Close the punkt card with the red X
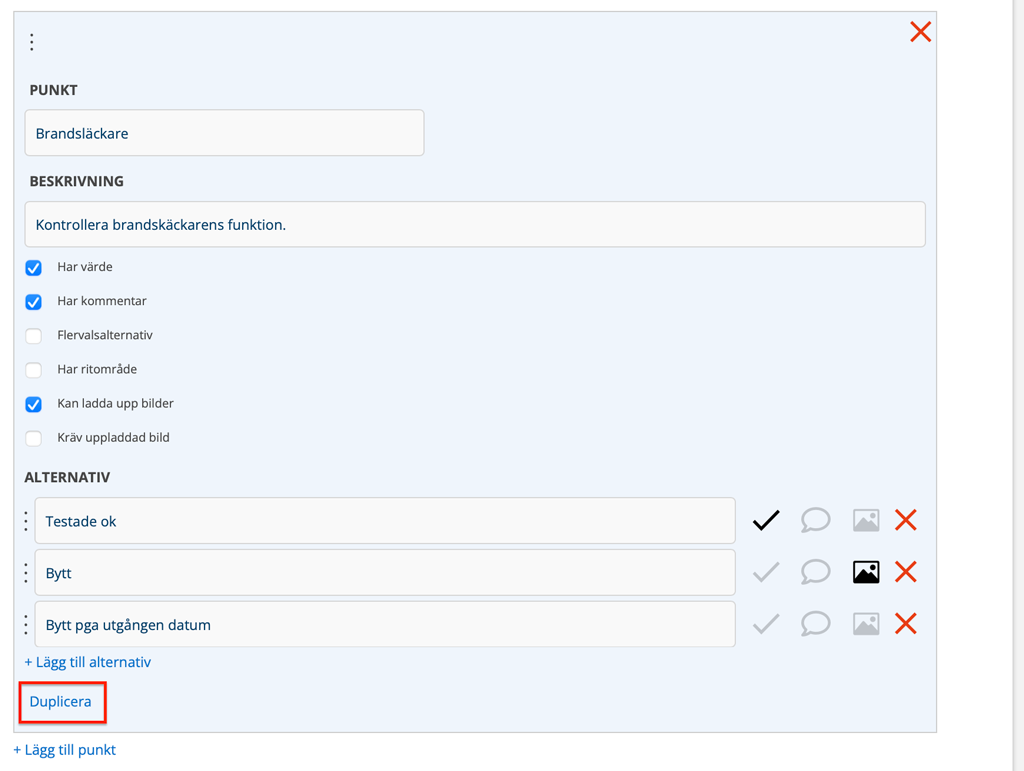This screenshot has width=1024, height=771. pos(920,32)
